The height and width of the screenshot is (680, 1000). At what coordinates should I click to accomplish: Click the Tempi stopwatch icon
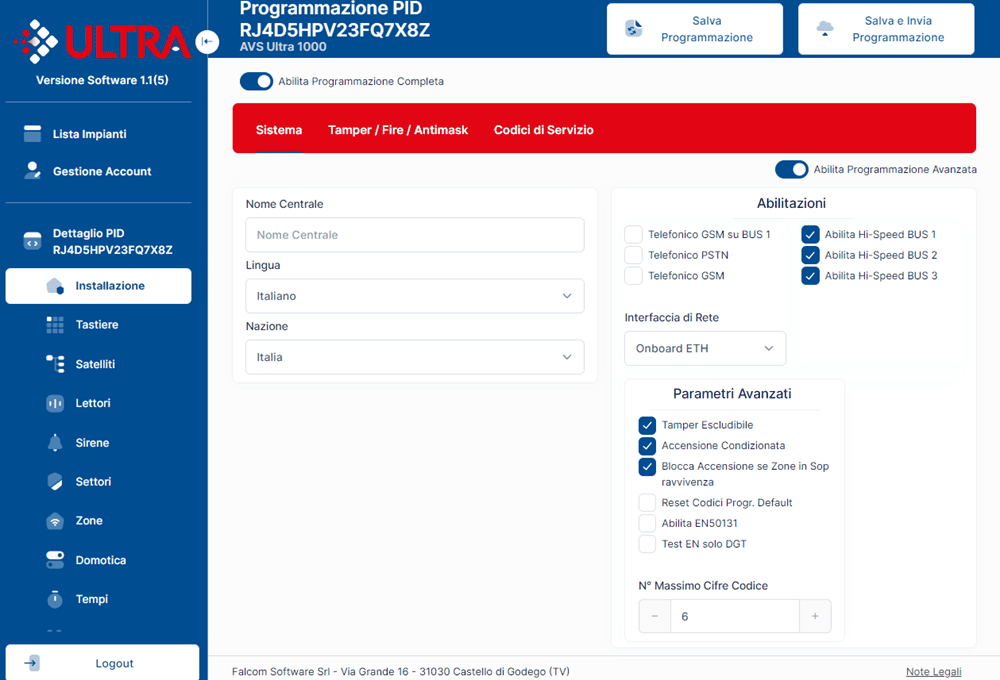(55, 599)
